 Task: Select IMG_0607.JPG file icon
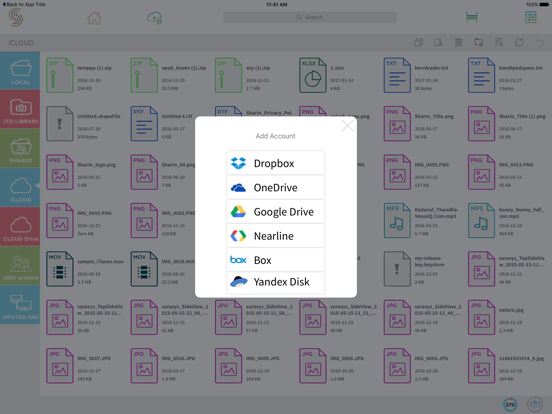(60, 366)
